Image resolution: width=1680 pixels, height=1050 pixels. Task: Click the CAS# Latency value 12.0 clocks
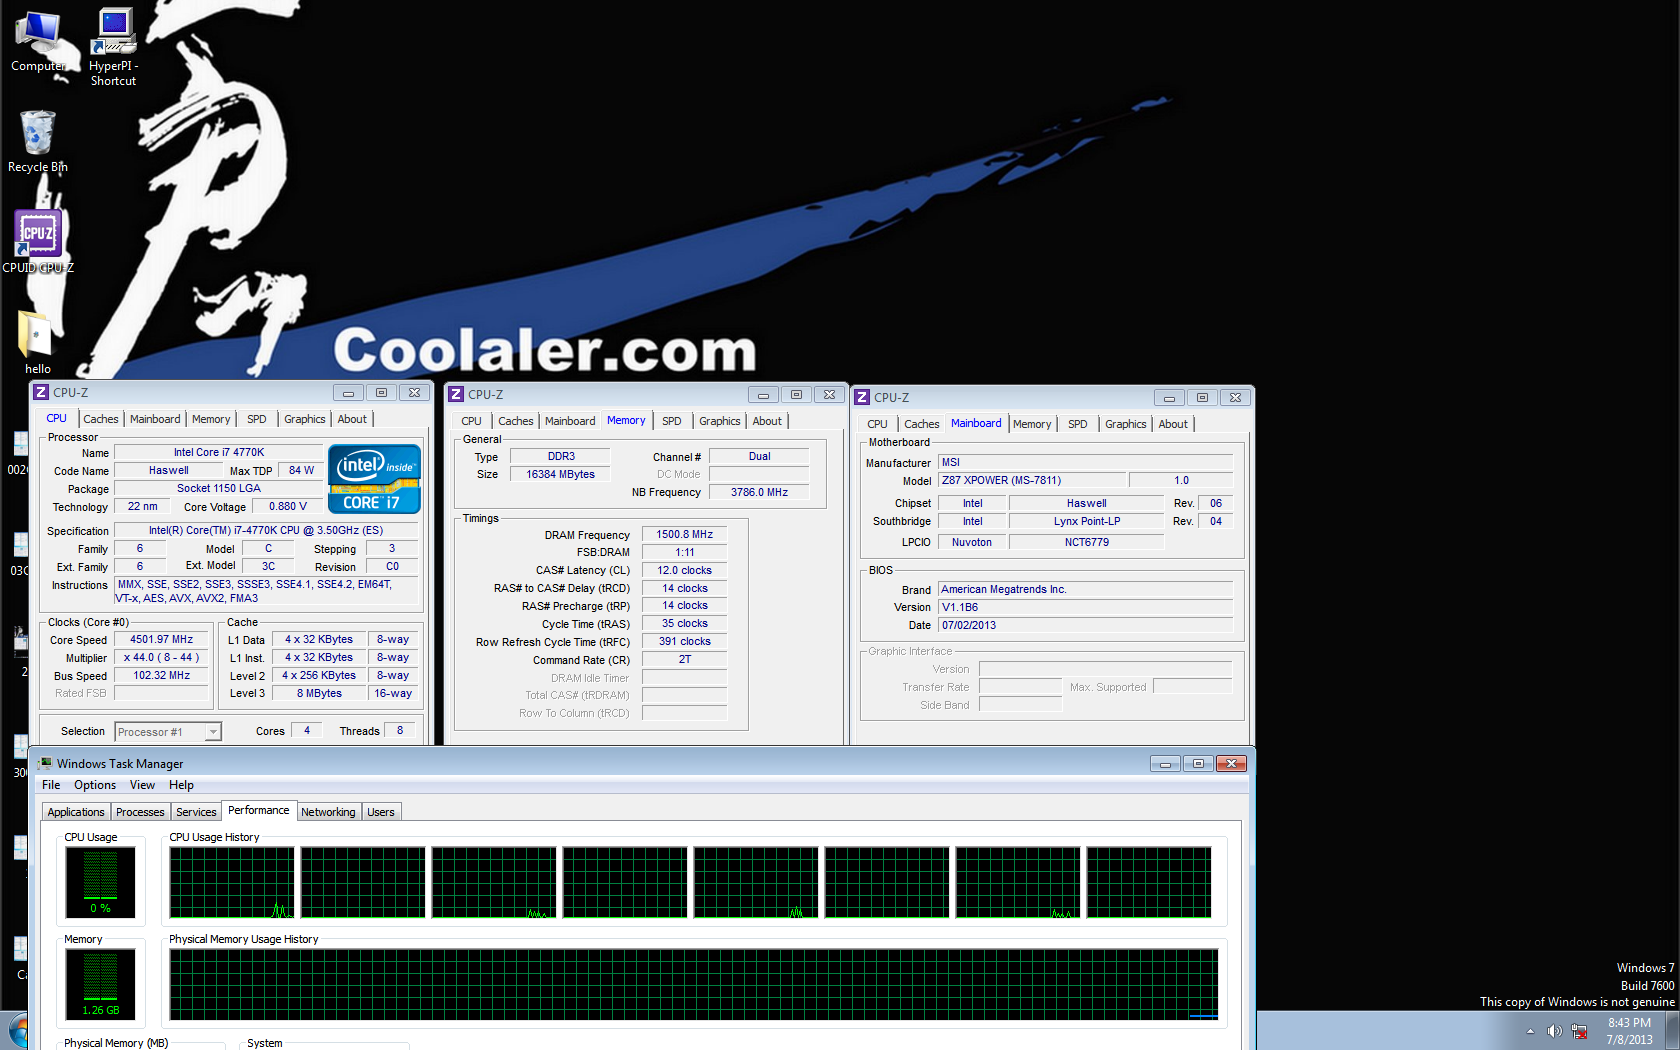(684, 571)
